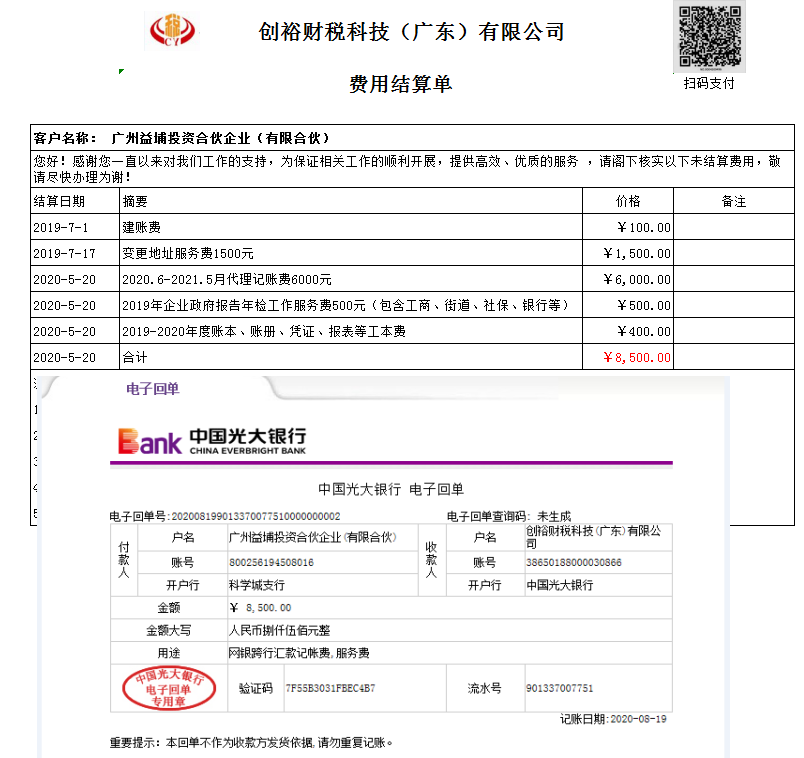Click the QR code for scan payment
This screenshot has width=804, height=758.
(x=710, y=36)
